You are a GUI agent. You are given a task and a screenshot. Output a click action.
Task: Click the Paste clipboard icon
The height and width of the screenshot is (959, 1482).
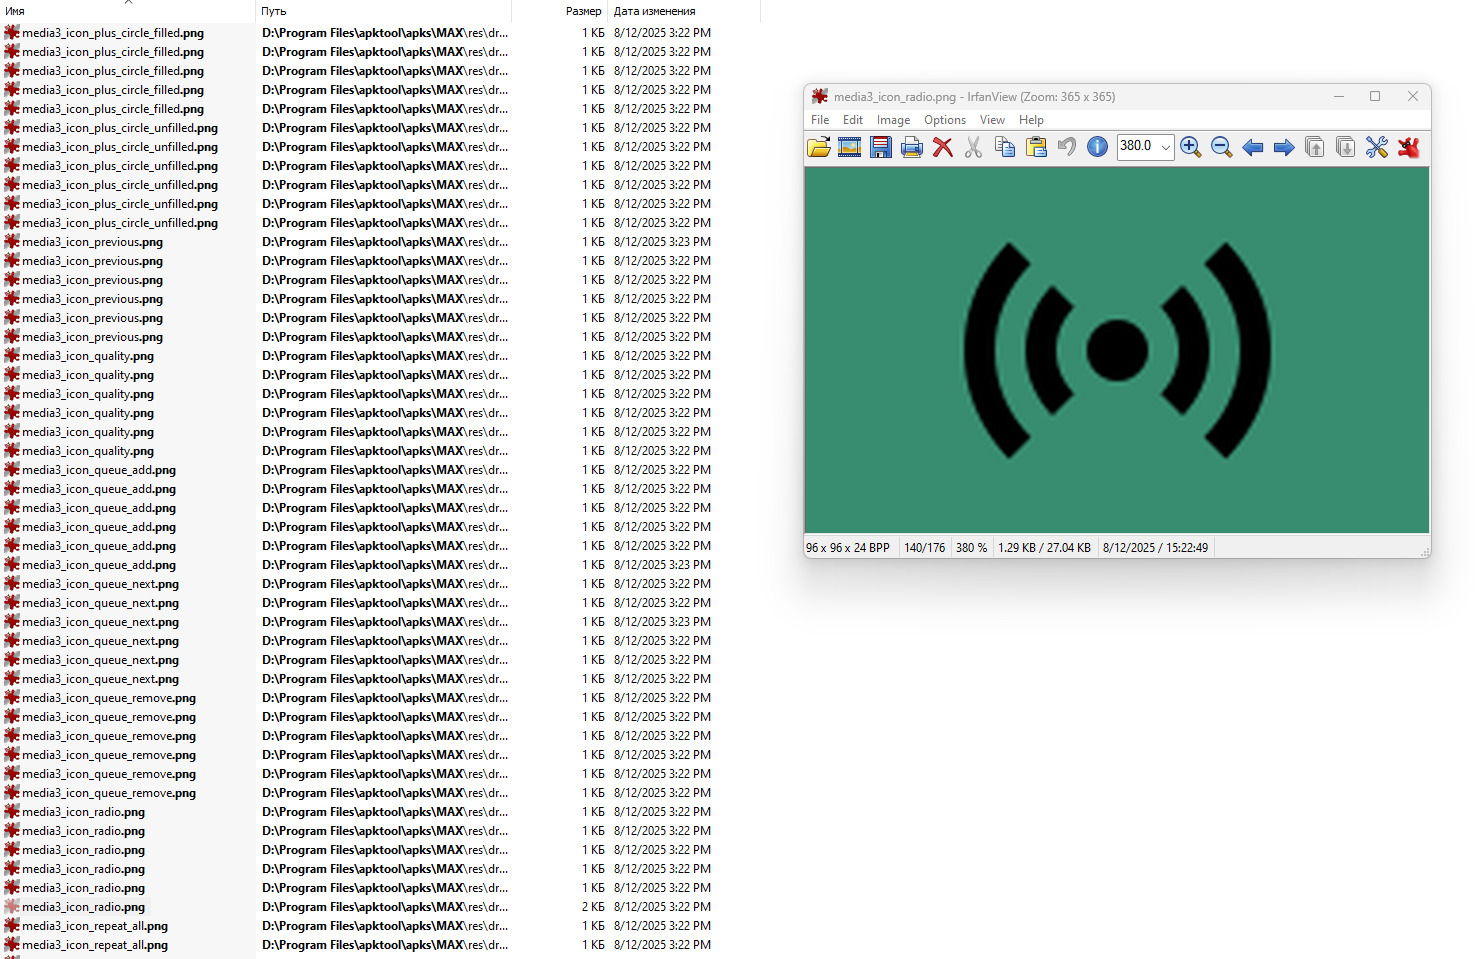(1036, 147)
